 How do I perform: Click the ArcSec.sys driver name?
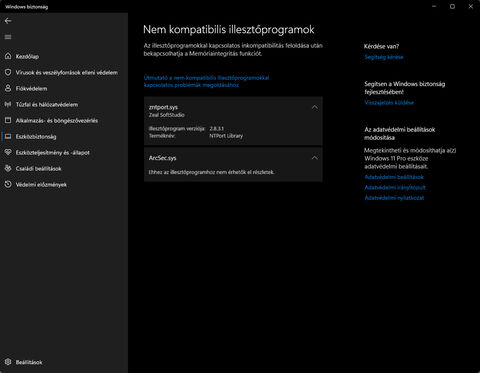162,158
